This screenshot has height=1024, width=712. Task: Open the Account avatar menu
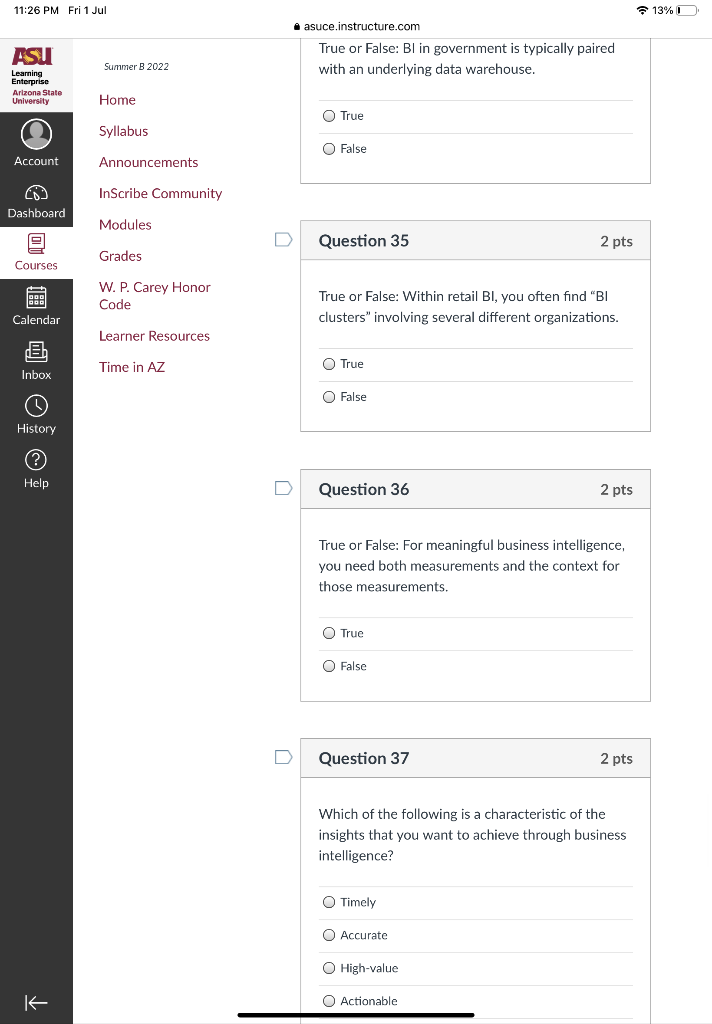coord(36,143)
